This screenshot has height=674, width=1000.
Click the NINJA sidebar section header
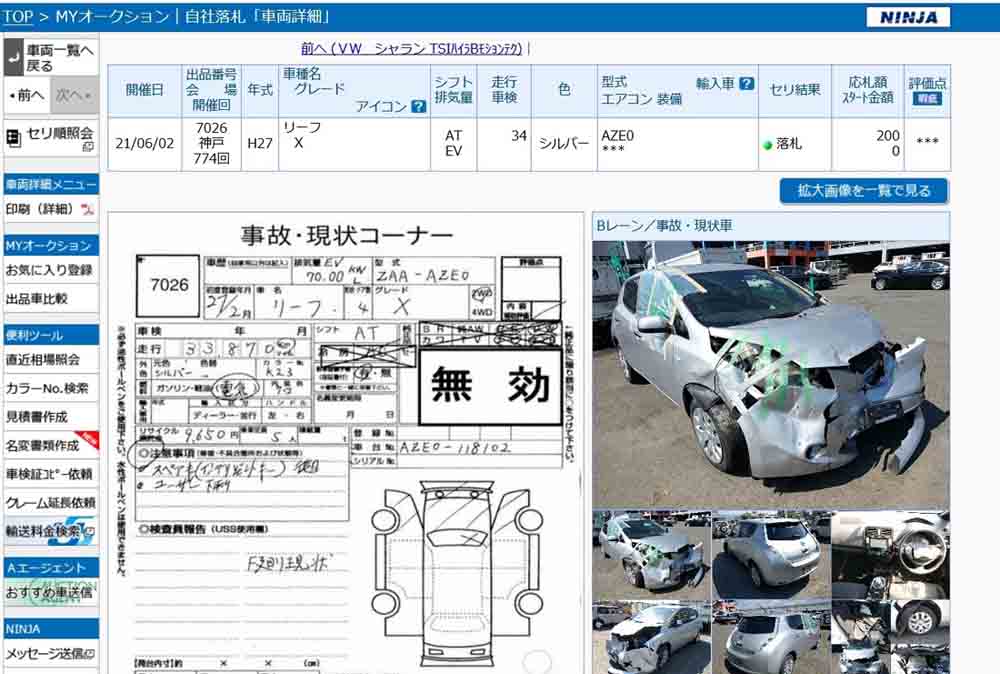click(x=51, y=629)
